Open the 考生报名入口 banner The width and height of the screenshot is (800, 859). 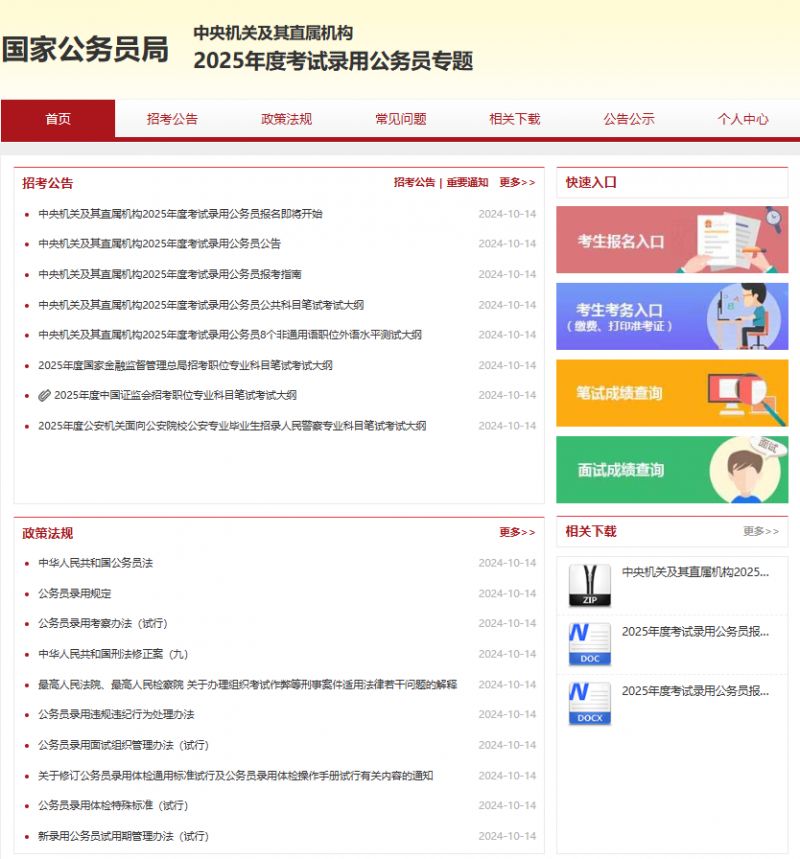tap(672, 239)
